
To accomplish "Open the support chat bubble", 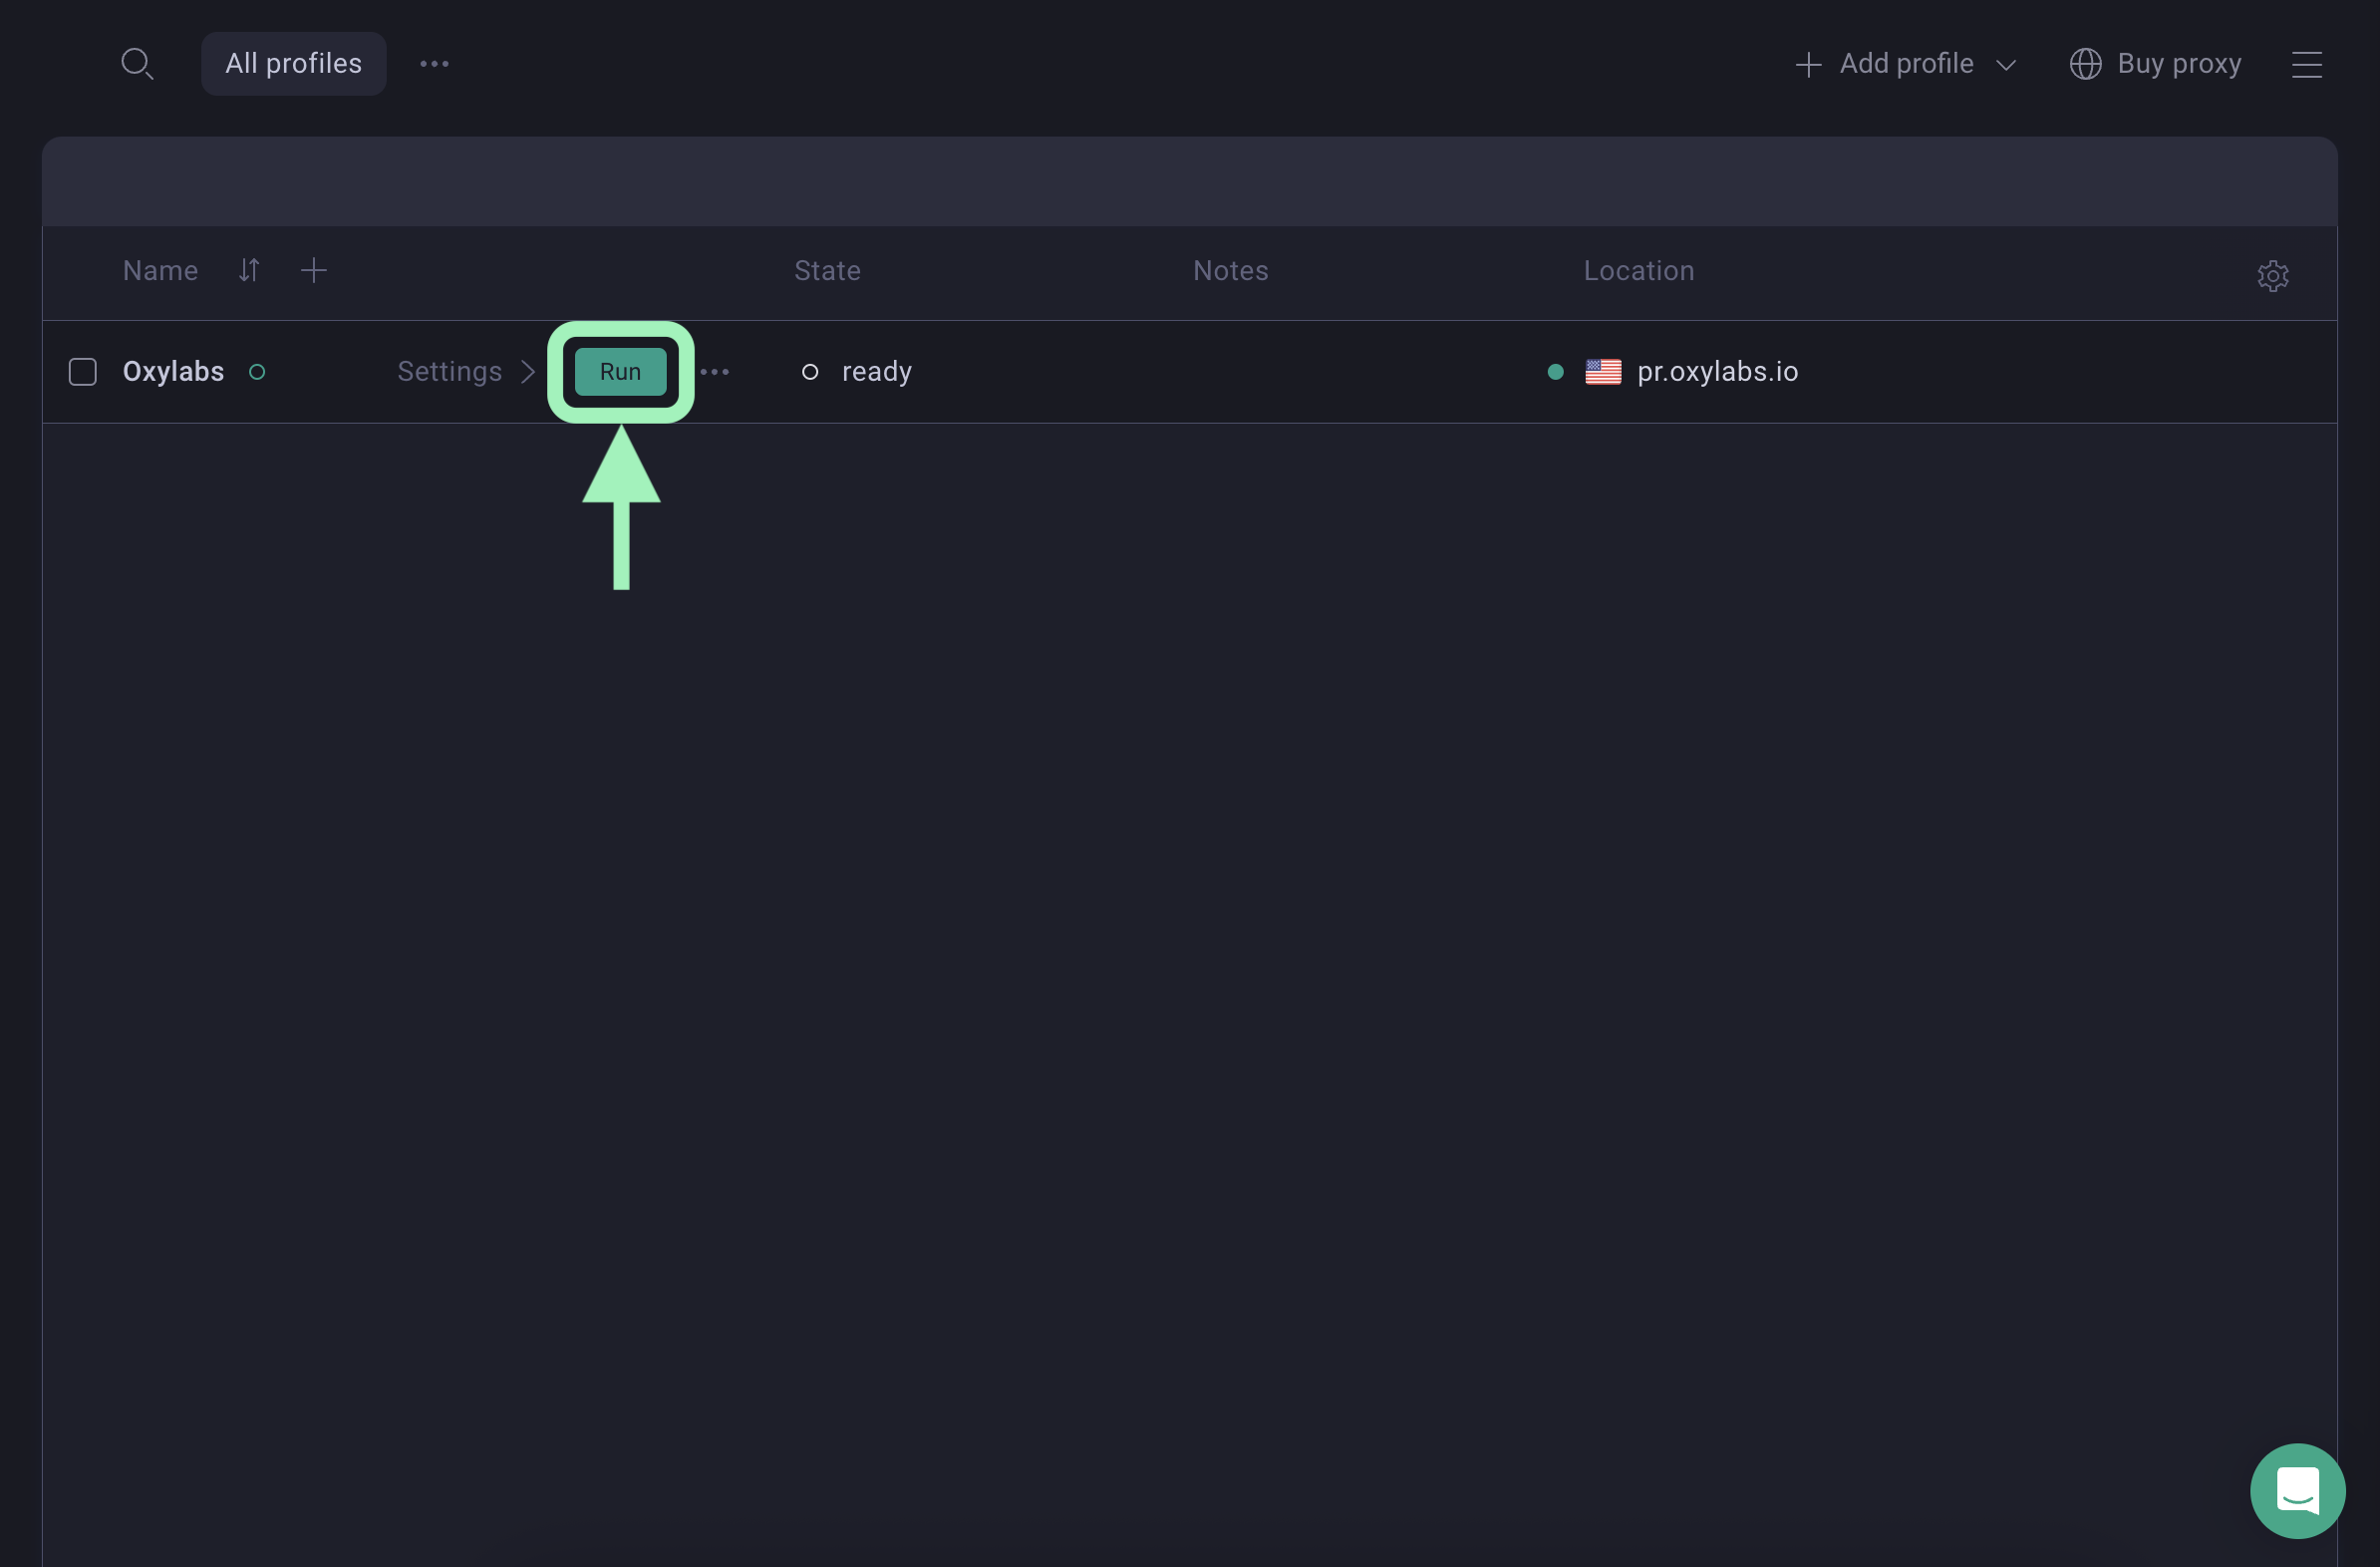I will (x=2297, y=1490).
